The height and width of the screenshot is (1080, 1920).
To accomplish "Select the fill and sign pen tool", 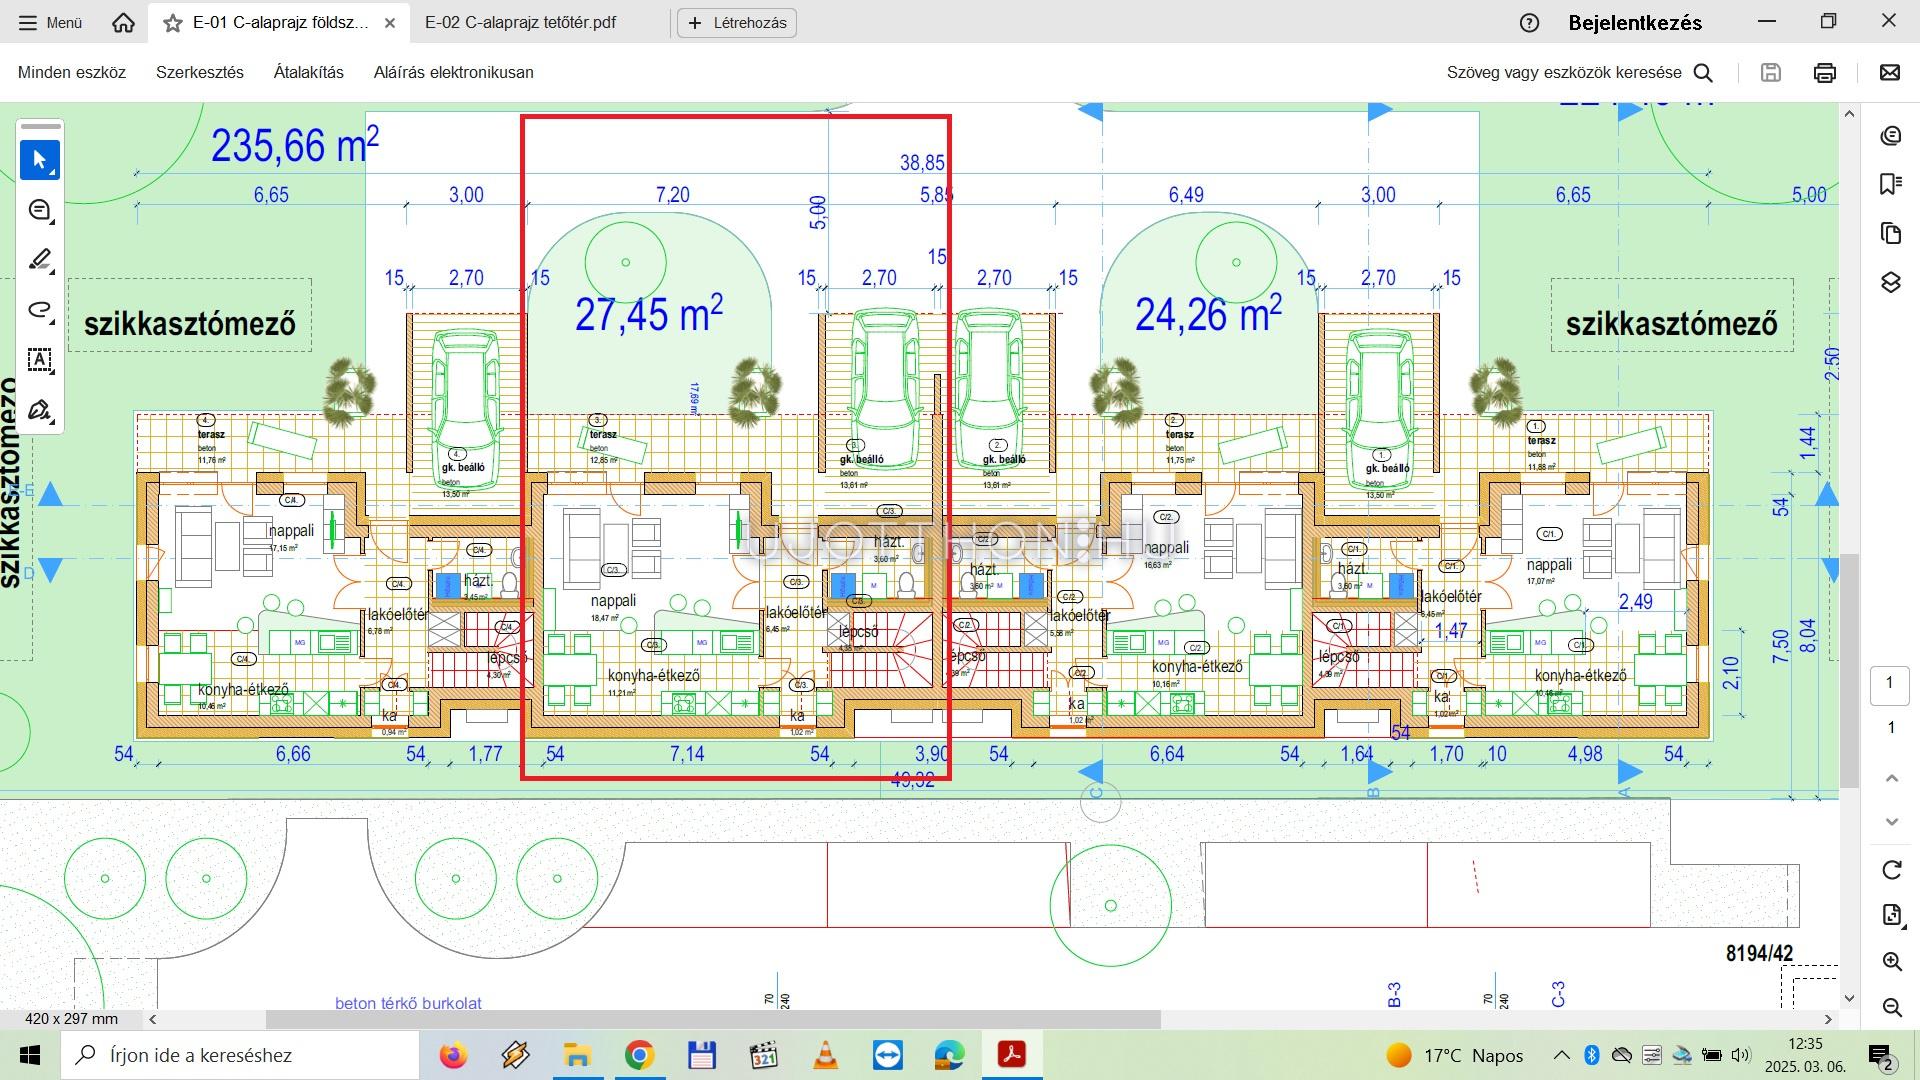I will 40,410.
